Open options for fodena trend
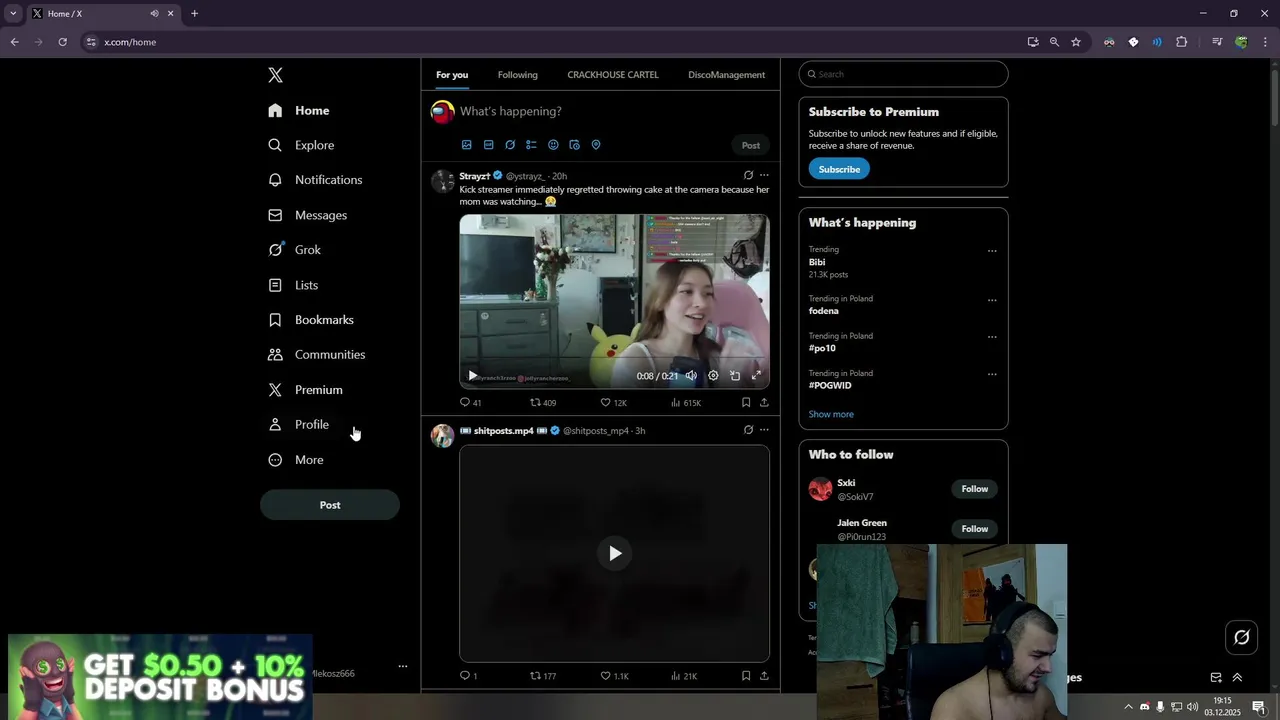Image resolution: width=1280 pixels, height=720 pixels. tap(992, 300)
